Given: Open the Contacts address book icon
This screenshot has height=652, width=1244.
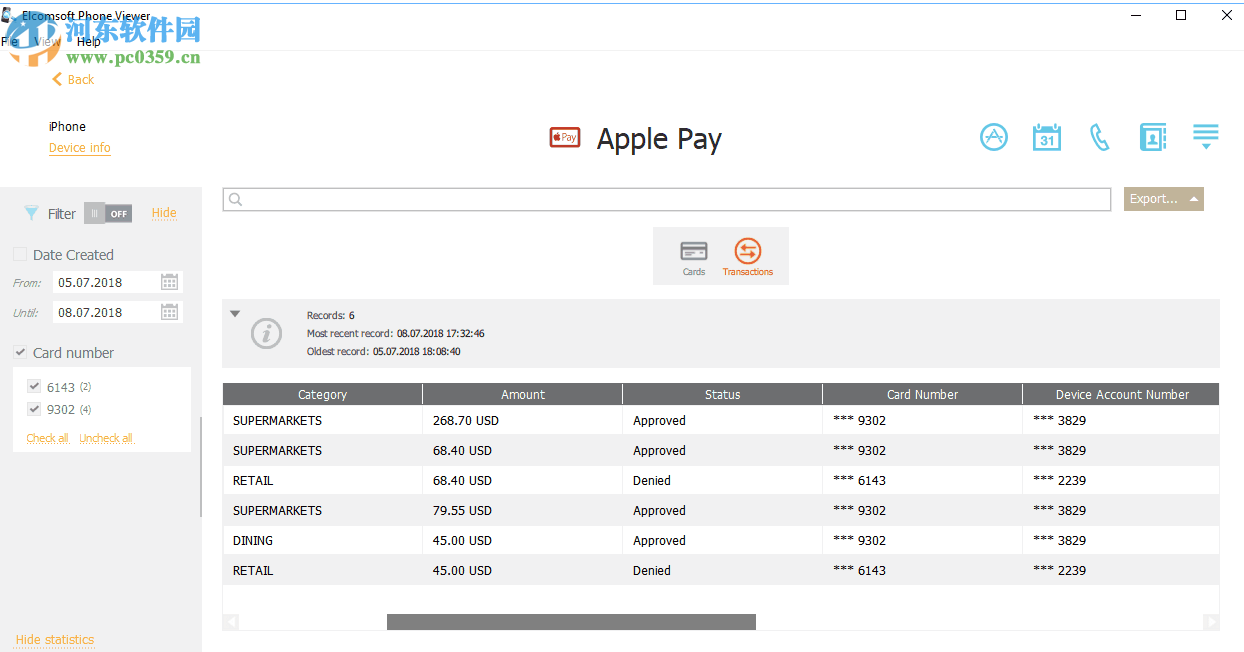Looking at the screenshot, I should pyautogui.click(x=1152, y=138).
